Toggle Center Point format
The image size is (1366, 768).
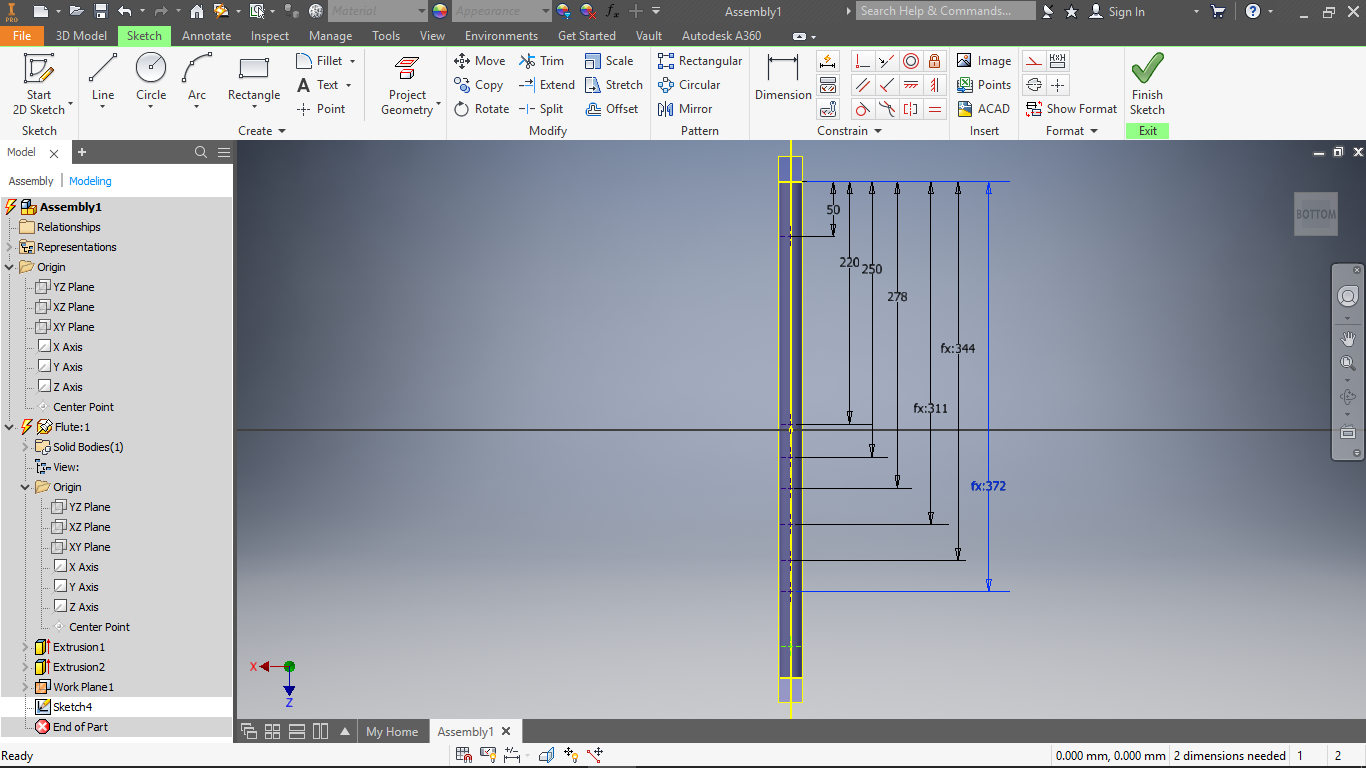(x=1058, y=85)
